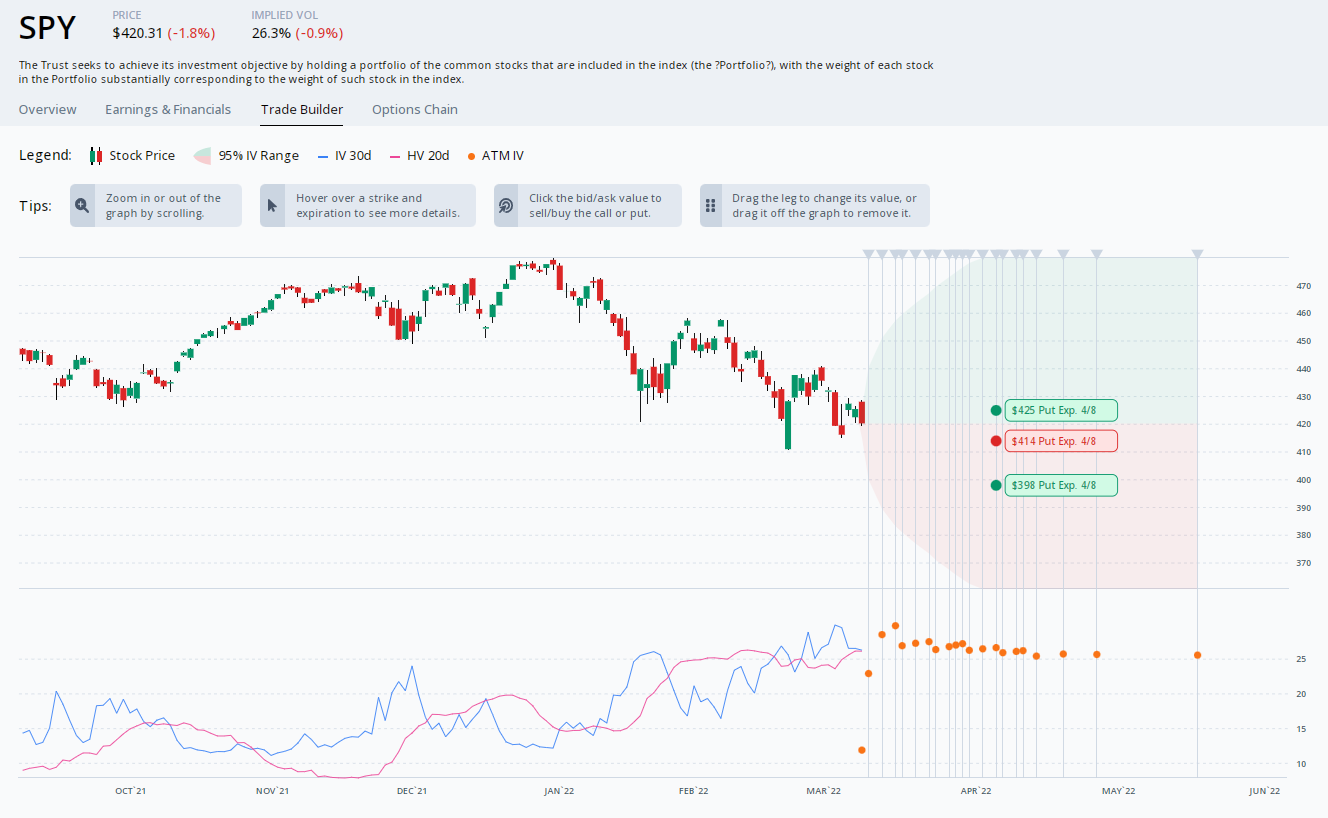Click the rightmost expiration marker triangle
Viewport: 1328px width, 818px height.
pyautogui.click(x=1197, y=253)
